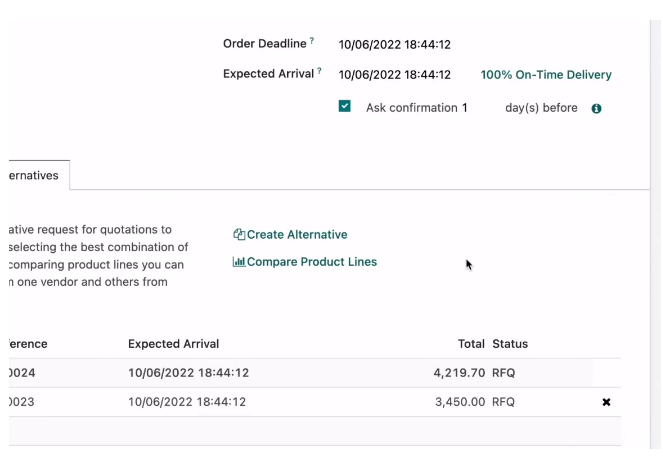Click the info icon after day(s) before
Screen dimensions: 663x465
coord(597,109)
